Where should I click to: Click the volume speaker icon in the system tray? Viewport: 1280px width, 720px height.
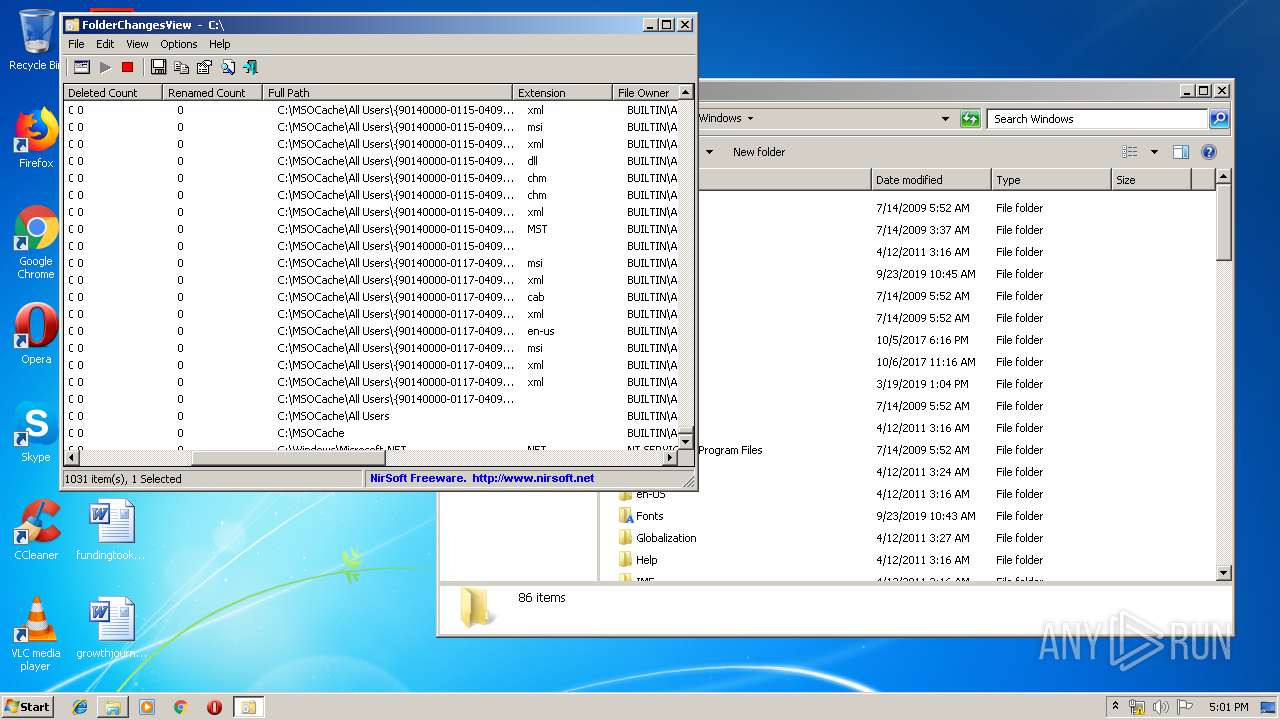[1161, 707]
